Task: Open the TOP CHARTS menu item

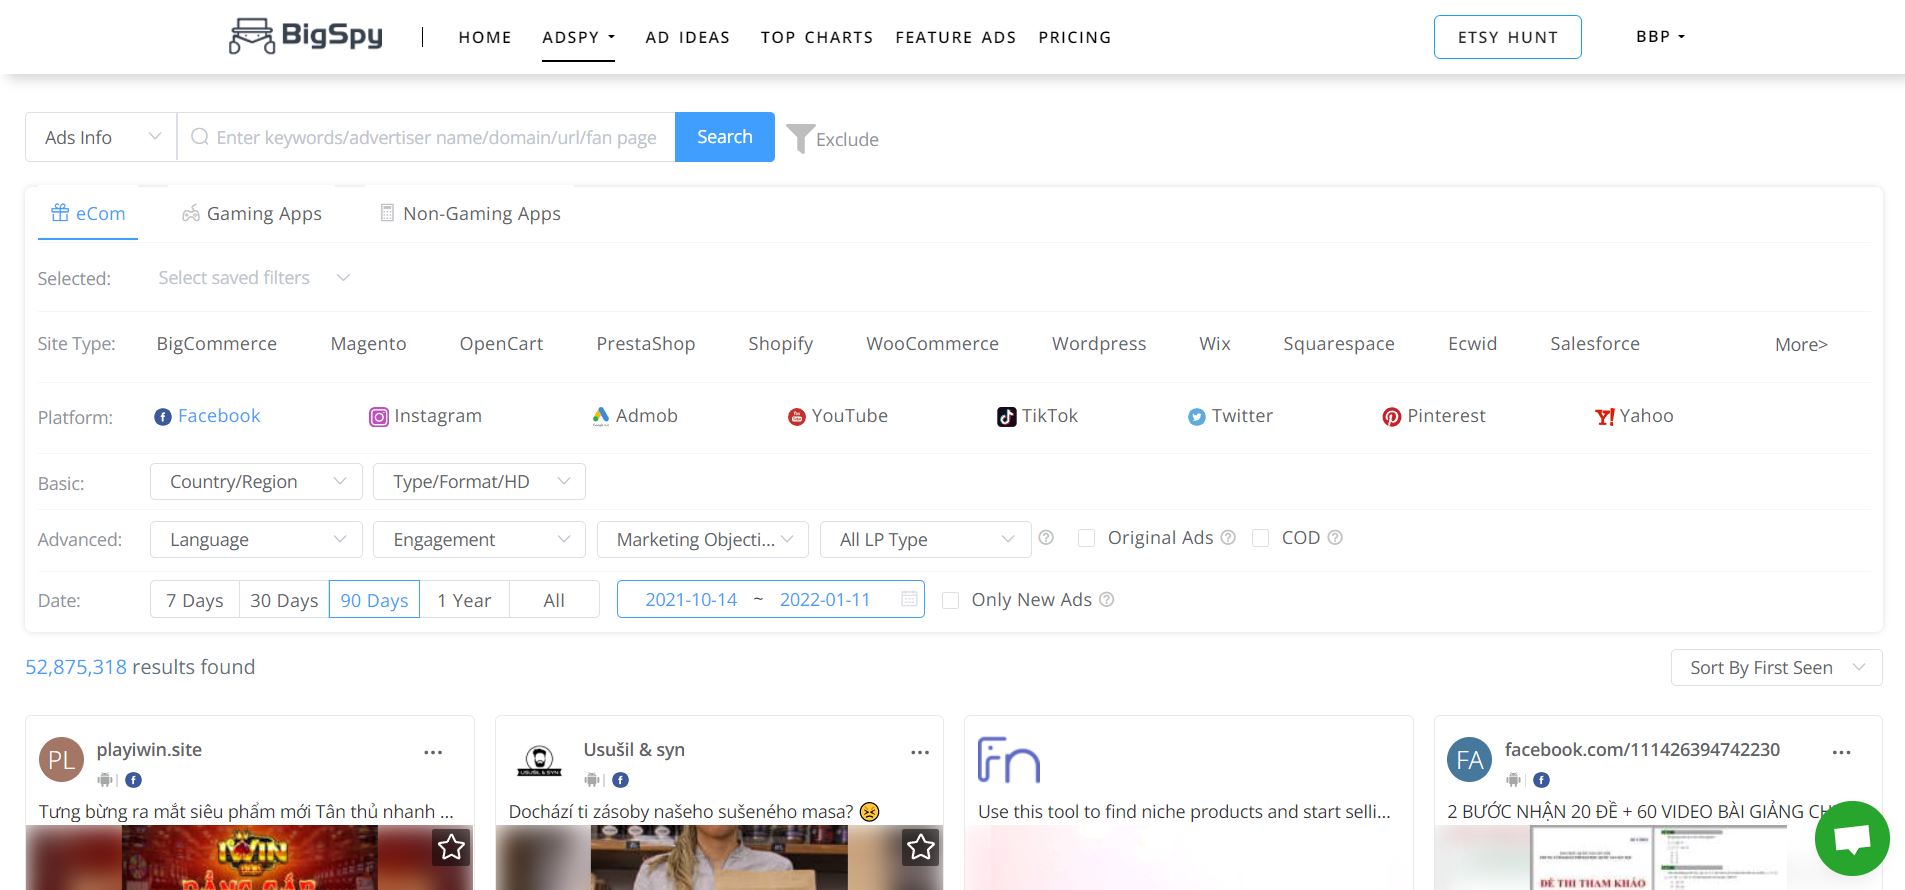Action: (816, 37)
